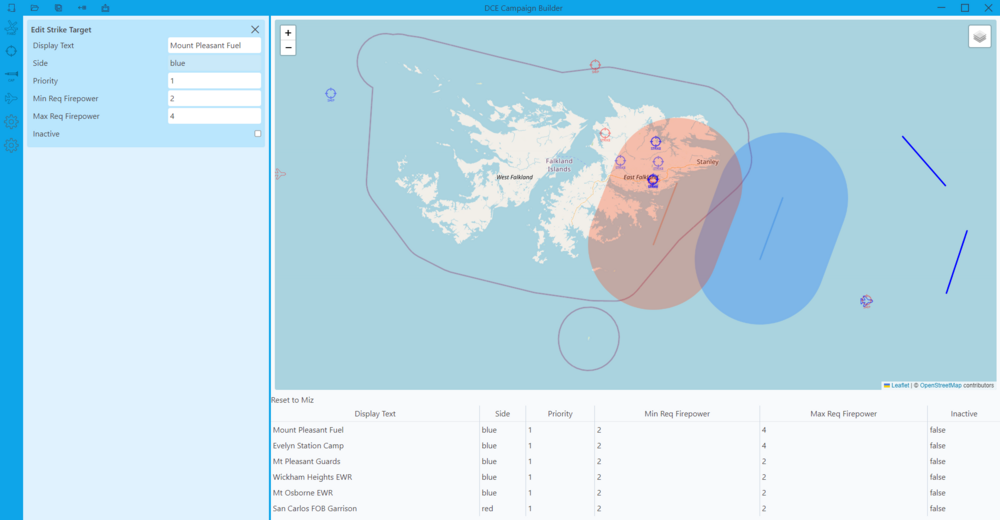Select the highlighted bold blue strike marker
Image resolution: width=1000 pixels, height=520 pixels.
652,181
